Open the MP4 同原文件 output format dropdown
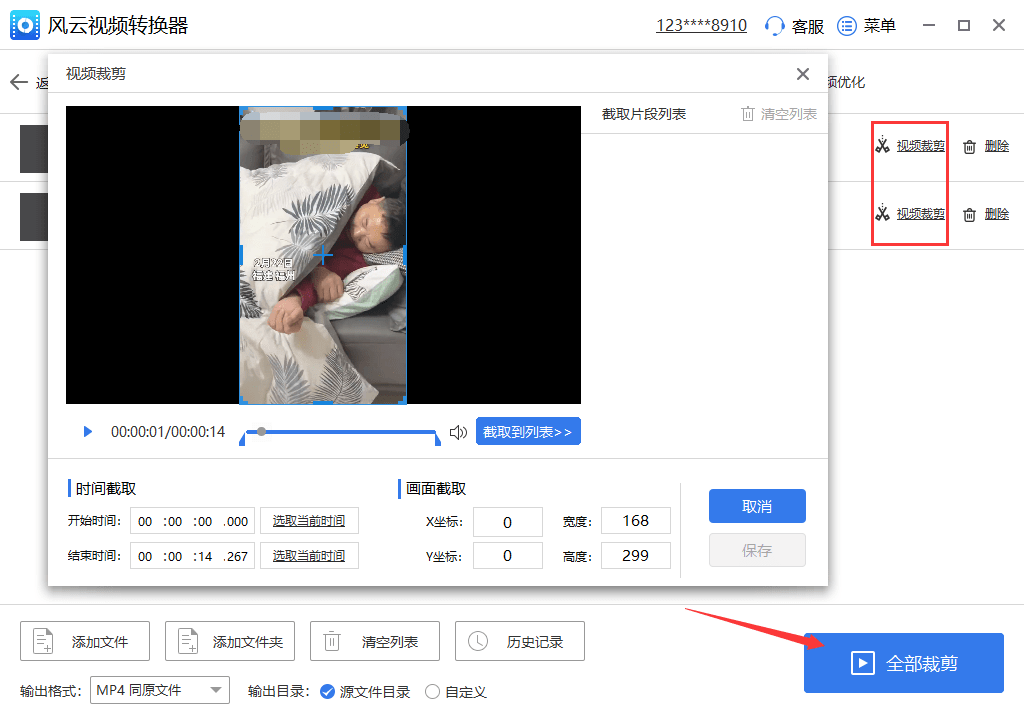Image resolution: width=1024 pixels, height=720 pixels. [x=159, y=690]
